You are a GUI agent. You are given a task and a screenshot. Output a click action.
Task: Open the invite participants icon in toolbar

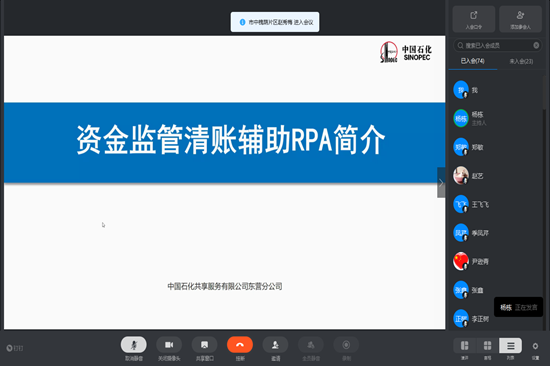(275, 345)
